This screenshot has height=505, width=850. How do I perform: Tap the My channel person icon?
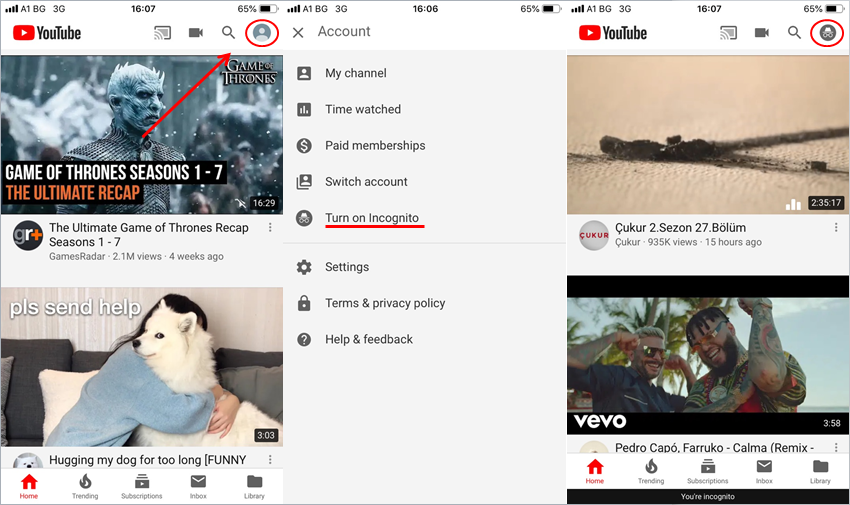coord(304,73)
